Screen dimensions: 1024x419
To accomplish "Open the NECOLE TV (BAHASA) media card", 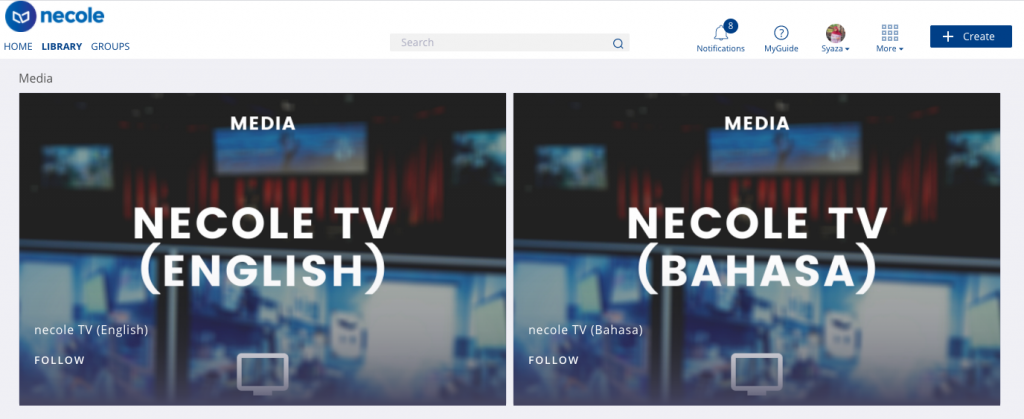I will tap(756, 249).
